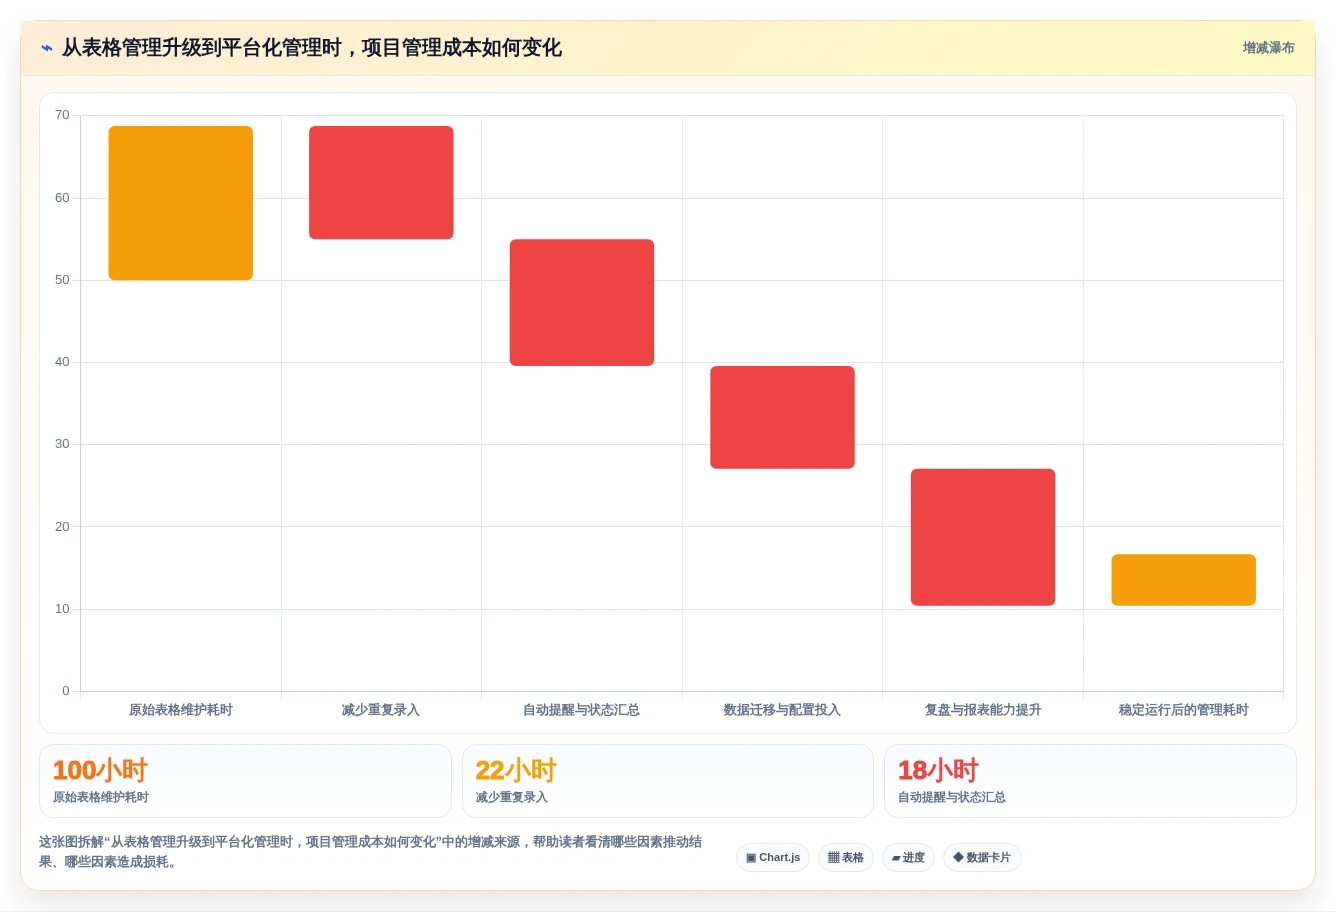Click the y-axis value 10
This screenshot has width=1336, height=912.
[62, 609]
